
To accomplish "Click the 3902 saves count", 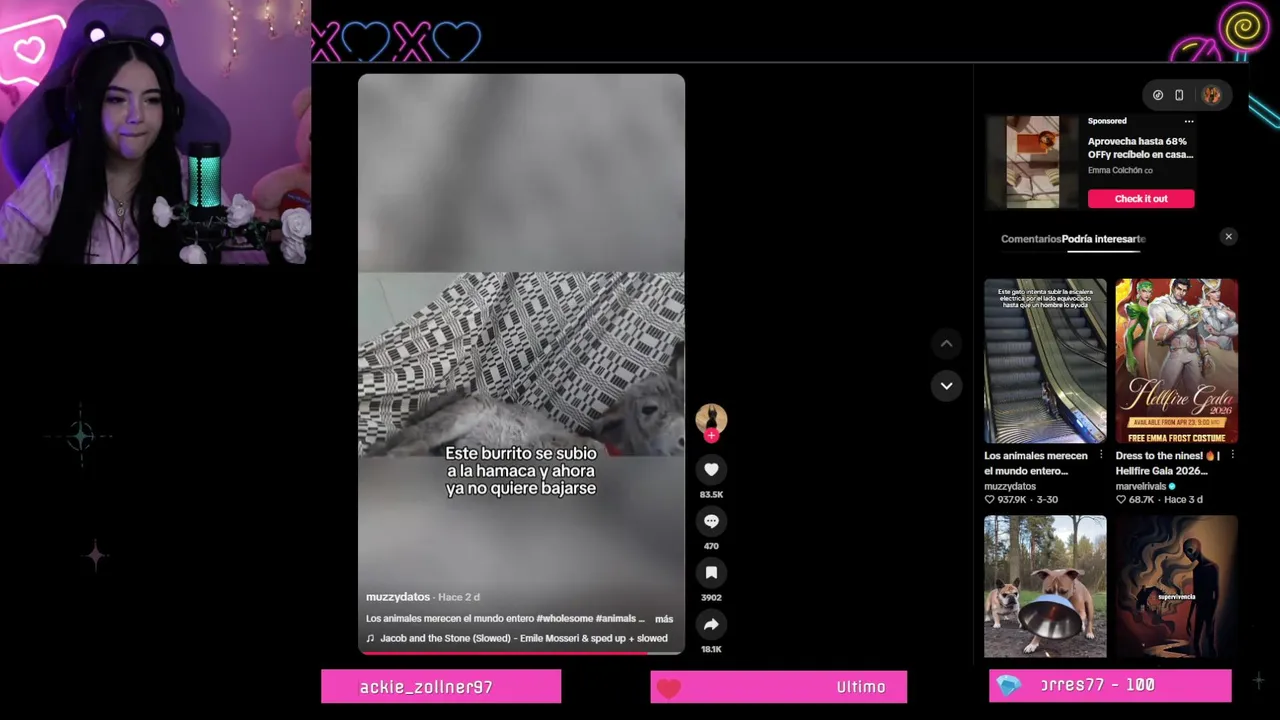I will point(711,597).
